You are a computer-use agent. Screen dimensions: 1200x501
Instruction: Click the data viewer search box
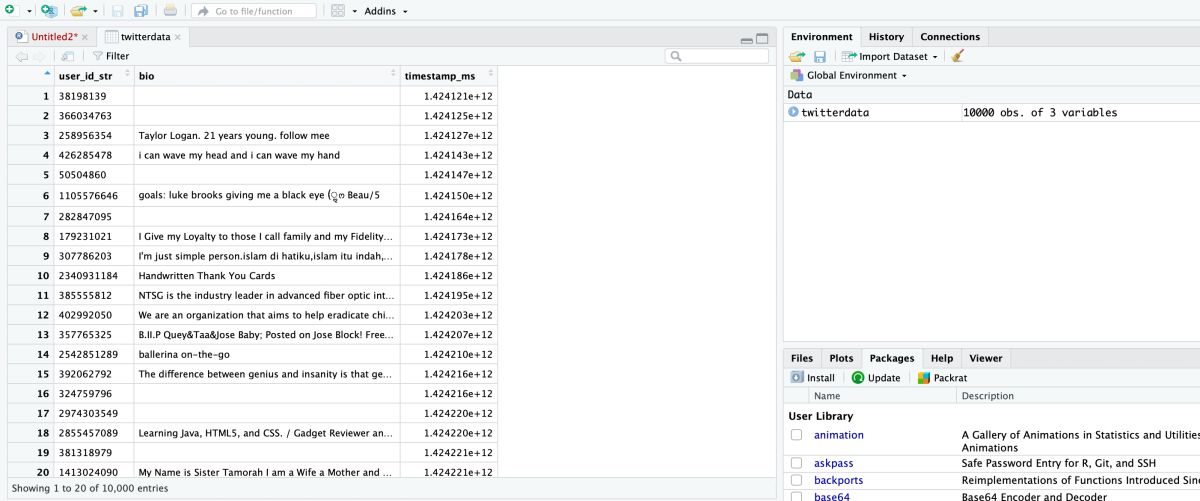pos(717,57)
